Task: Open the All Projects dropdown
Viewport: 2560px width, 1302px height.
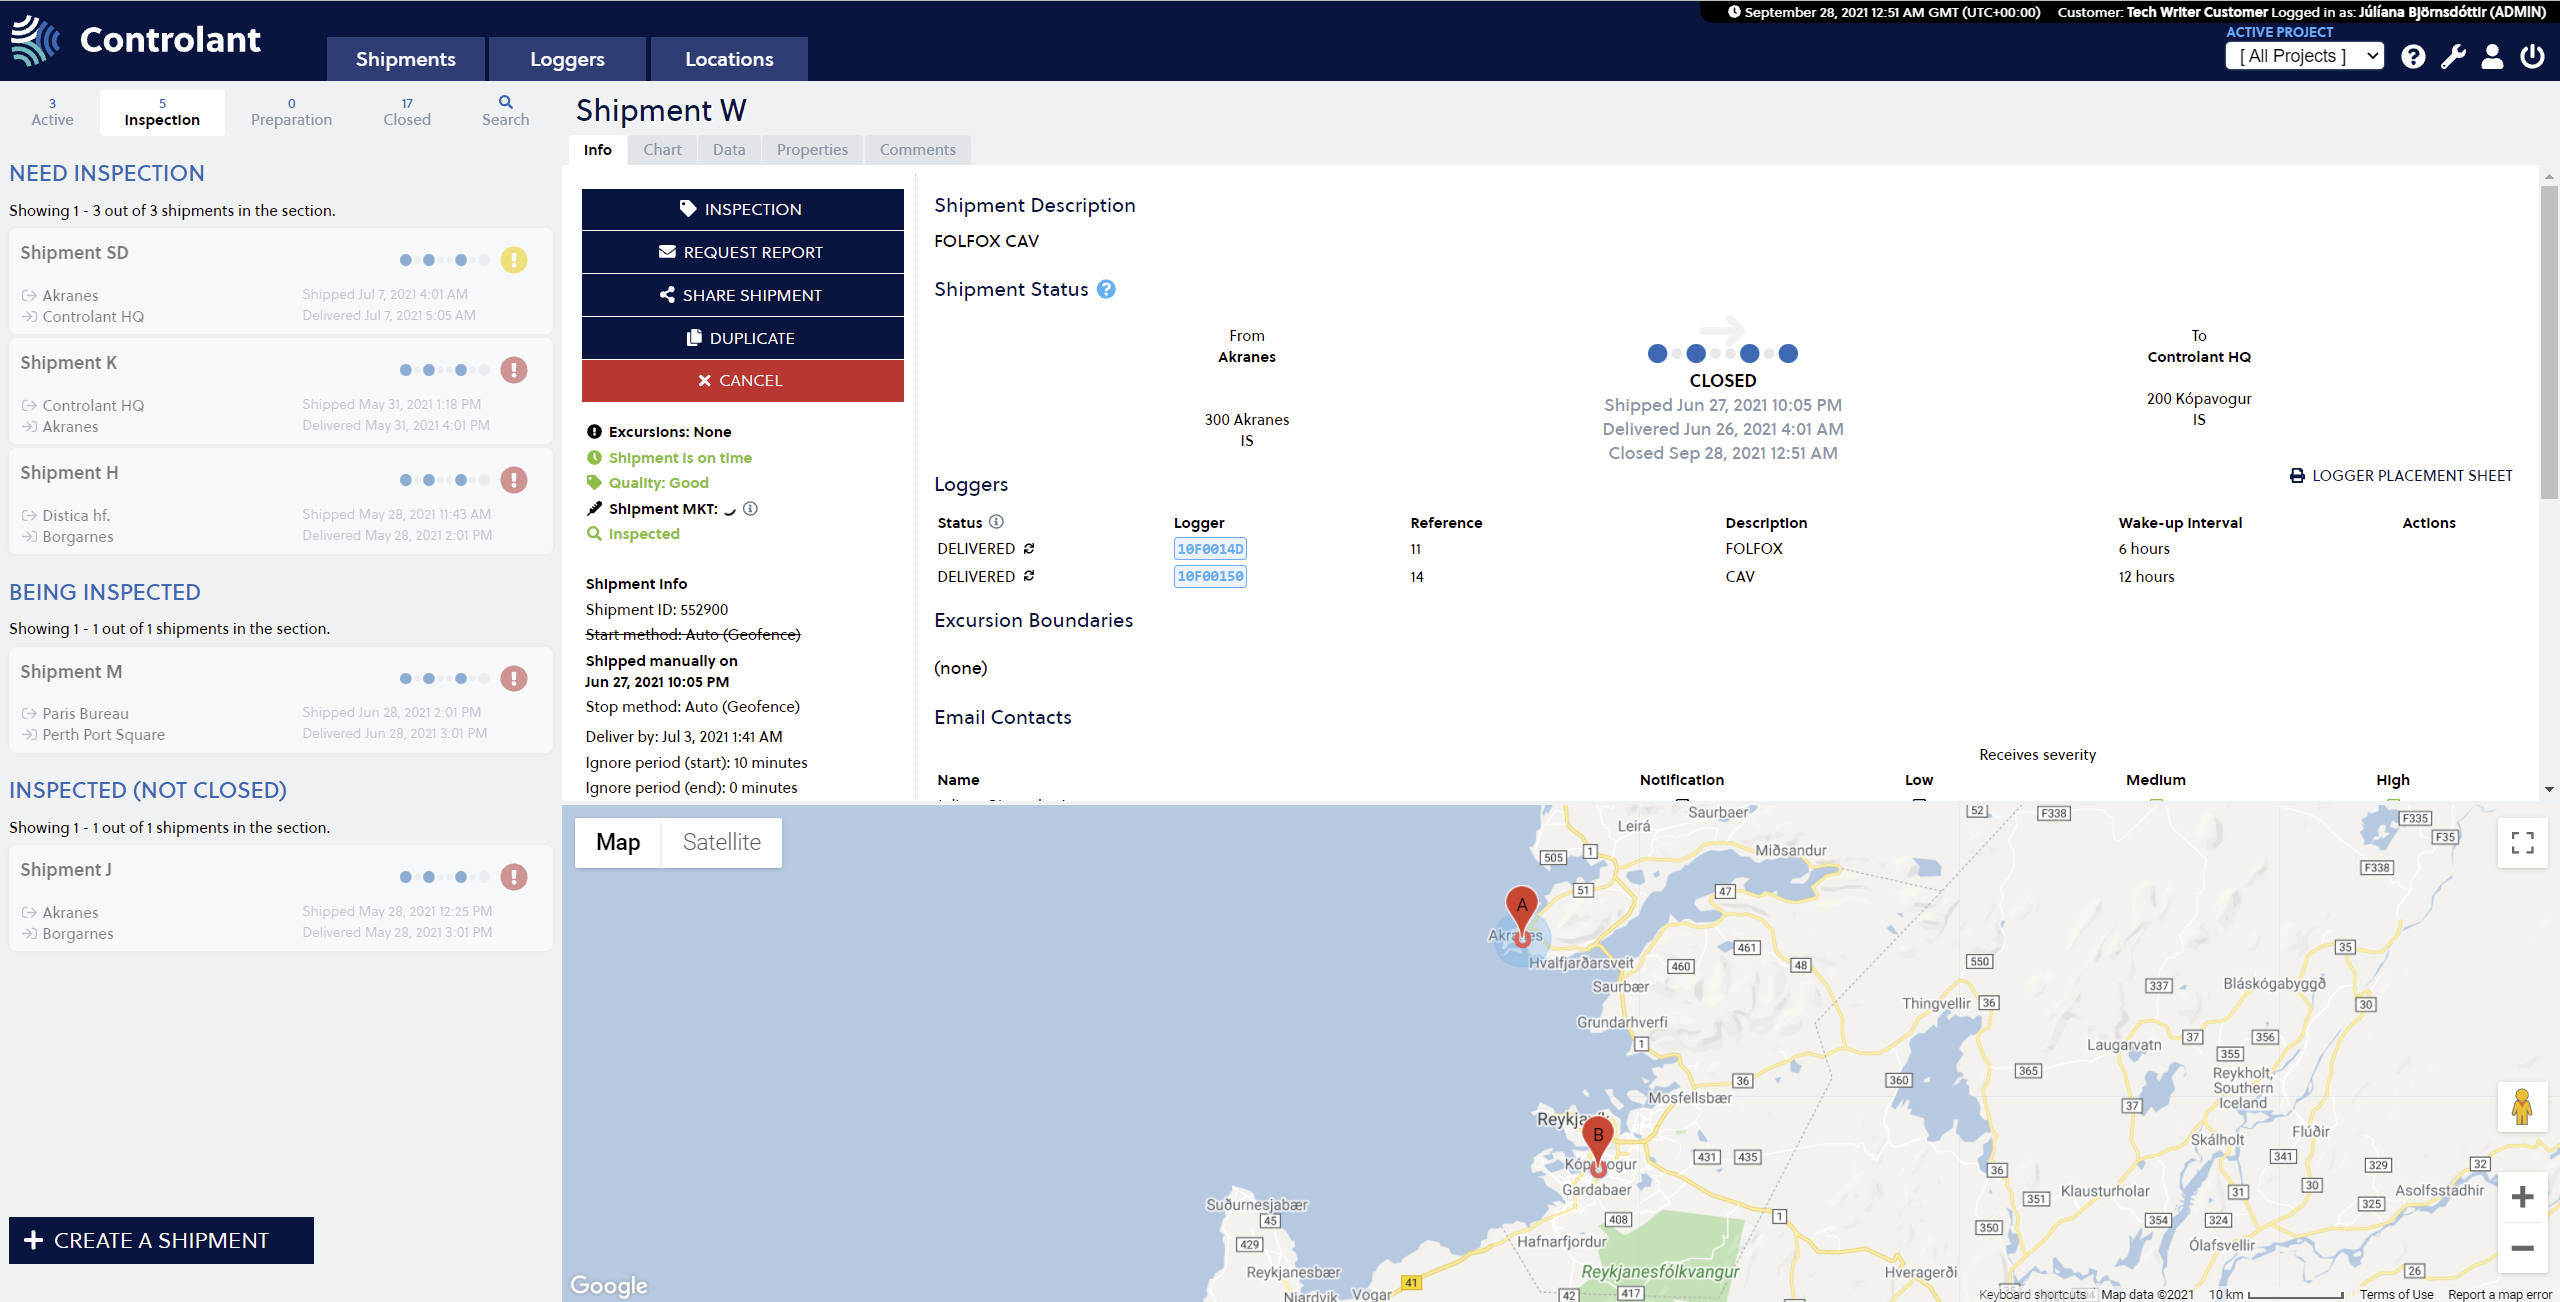Action: (x=2304, y=57)
